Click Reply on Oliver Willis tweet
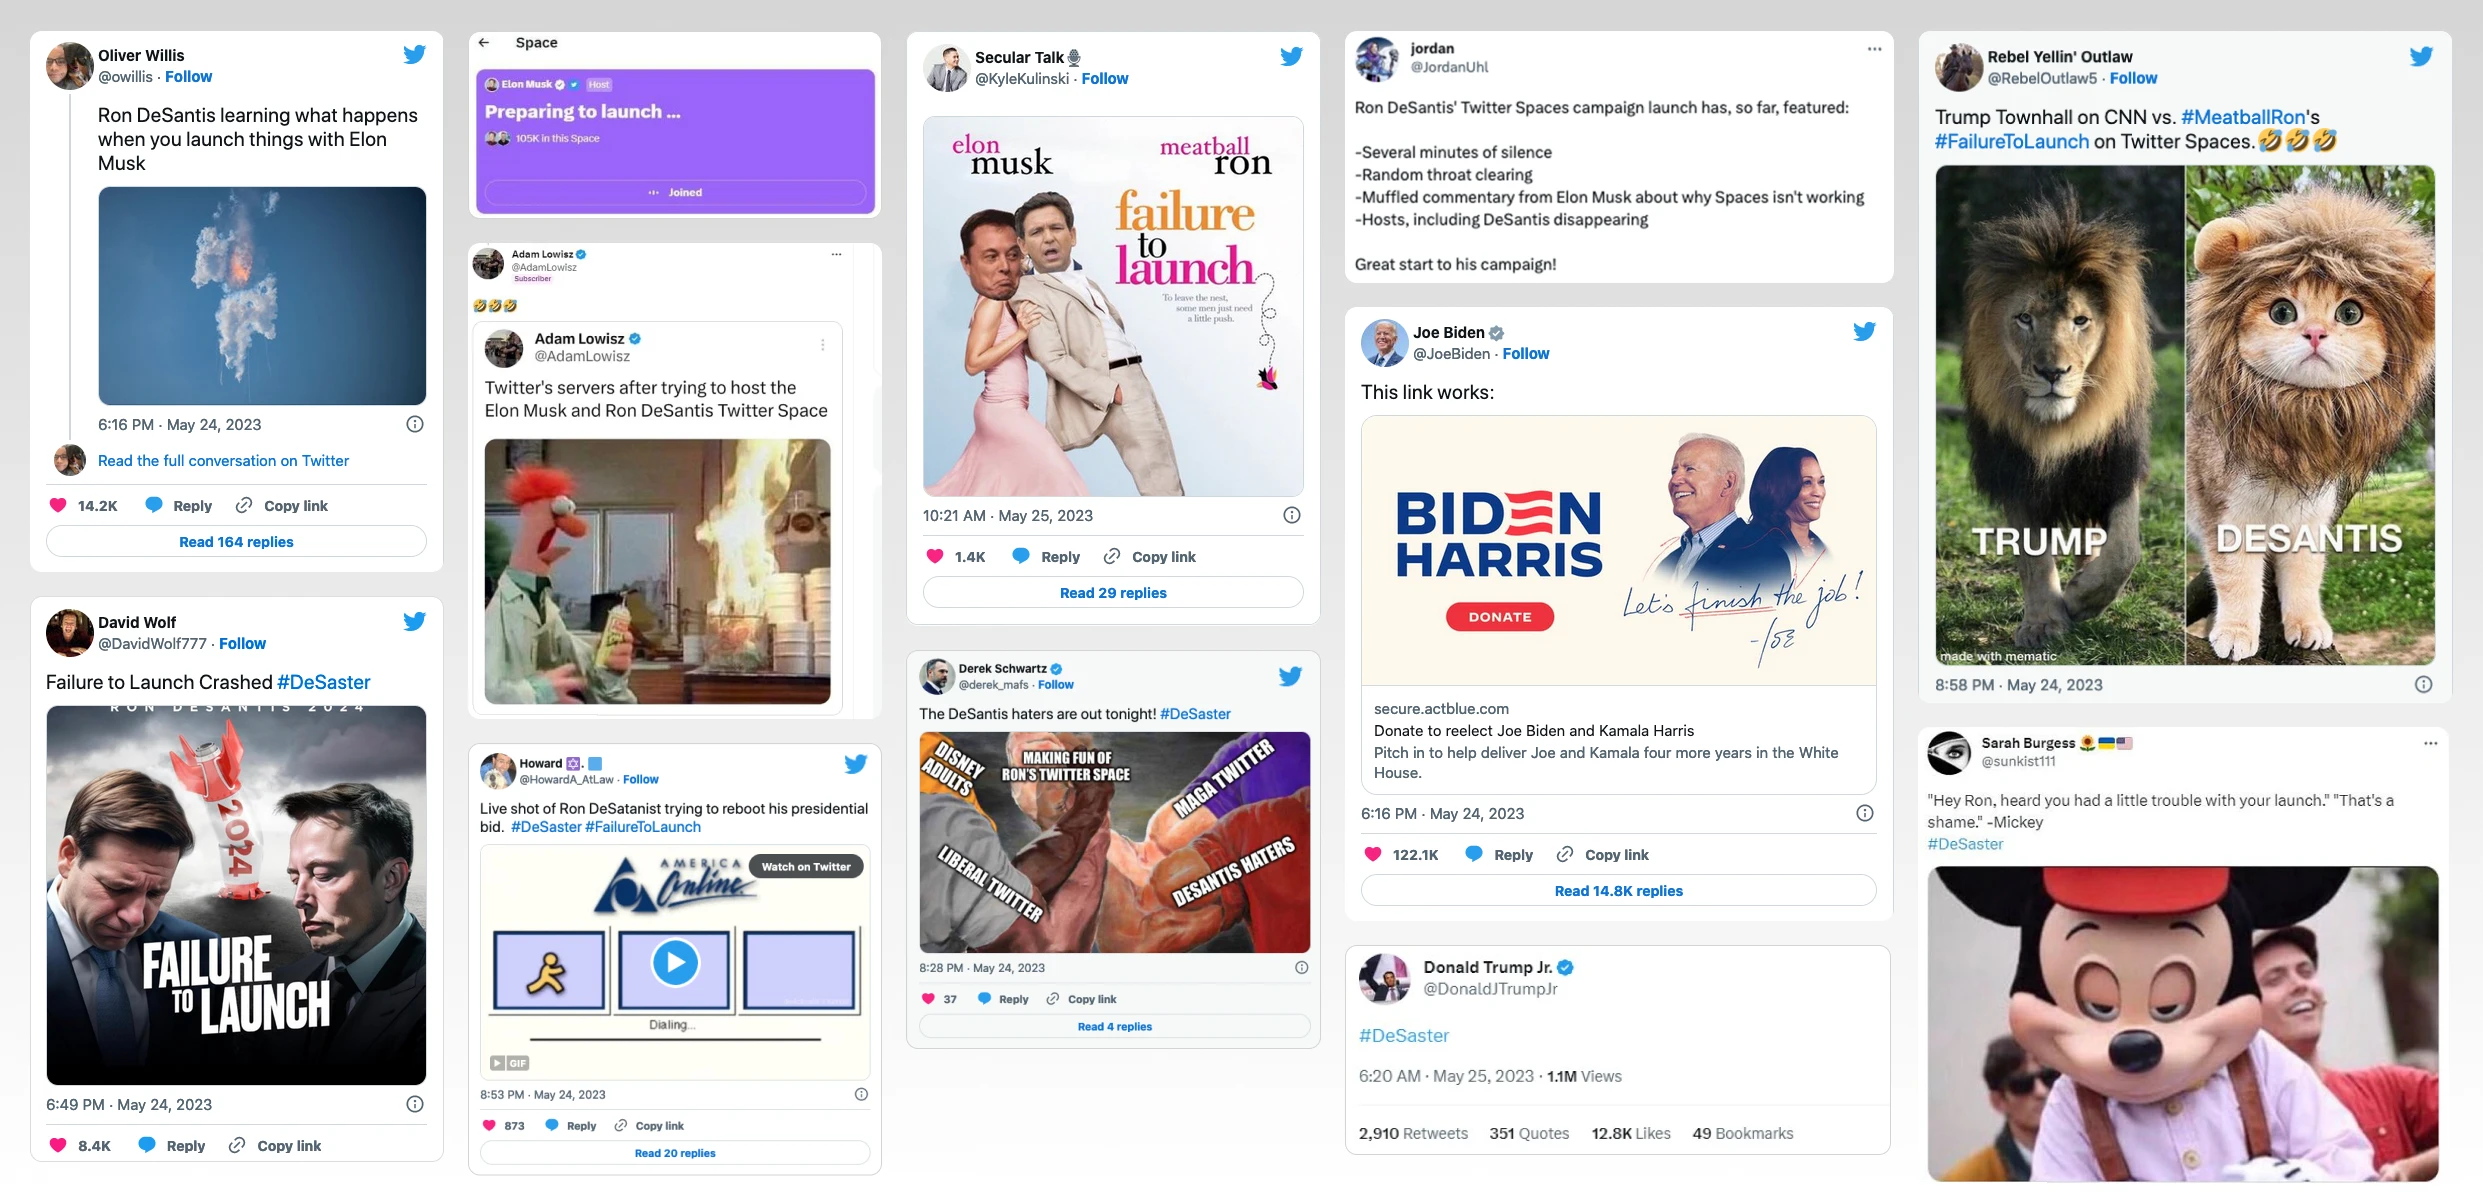 pos(179,505)
